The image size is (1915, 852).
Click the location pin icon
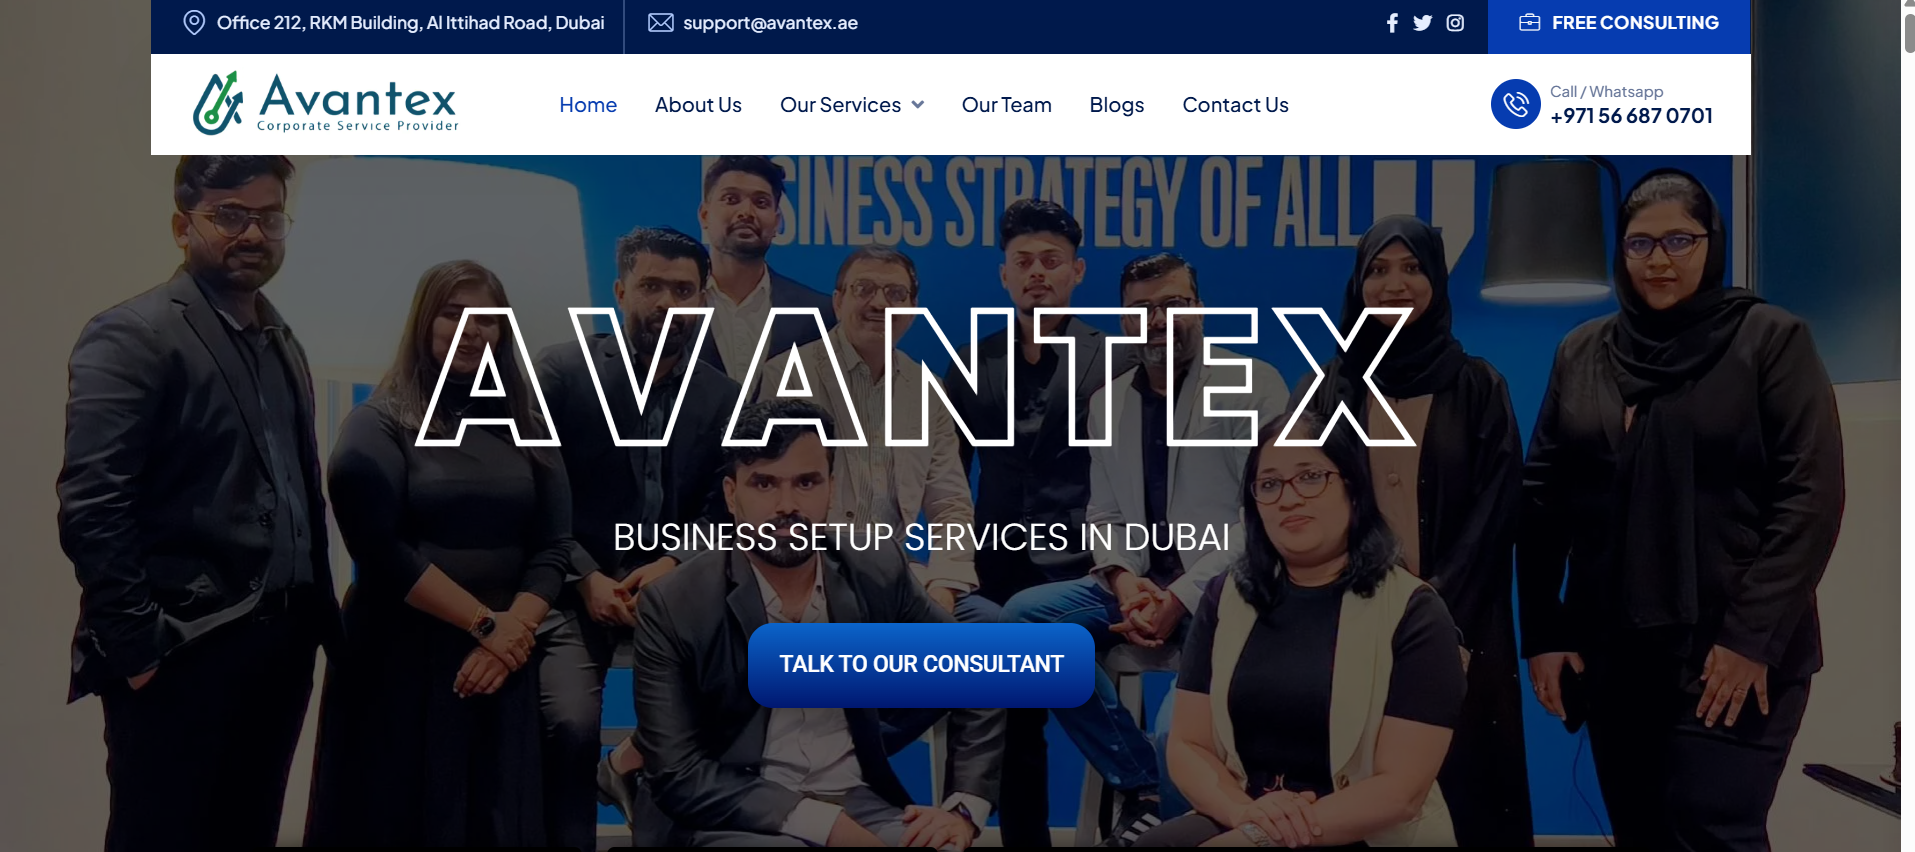[x=194, y=23]
